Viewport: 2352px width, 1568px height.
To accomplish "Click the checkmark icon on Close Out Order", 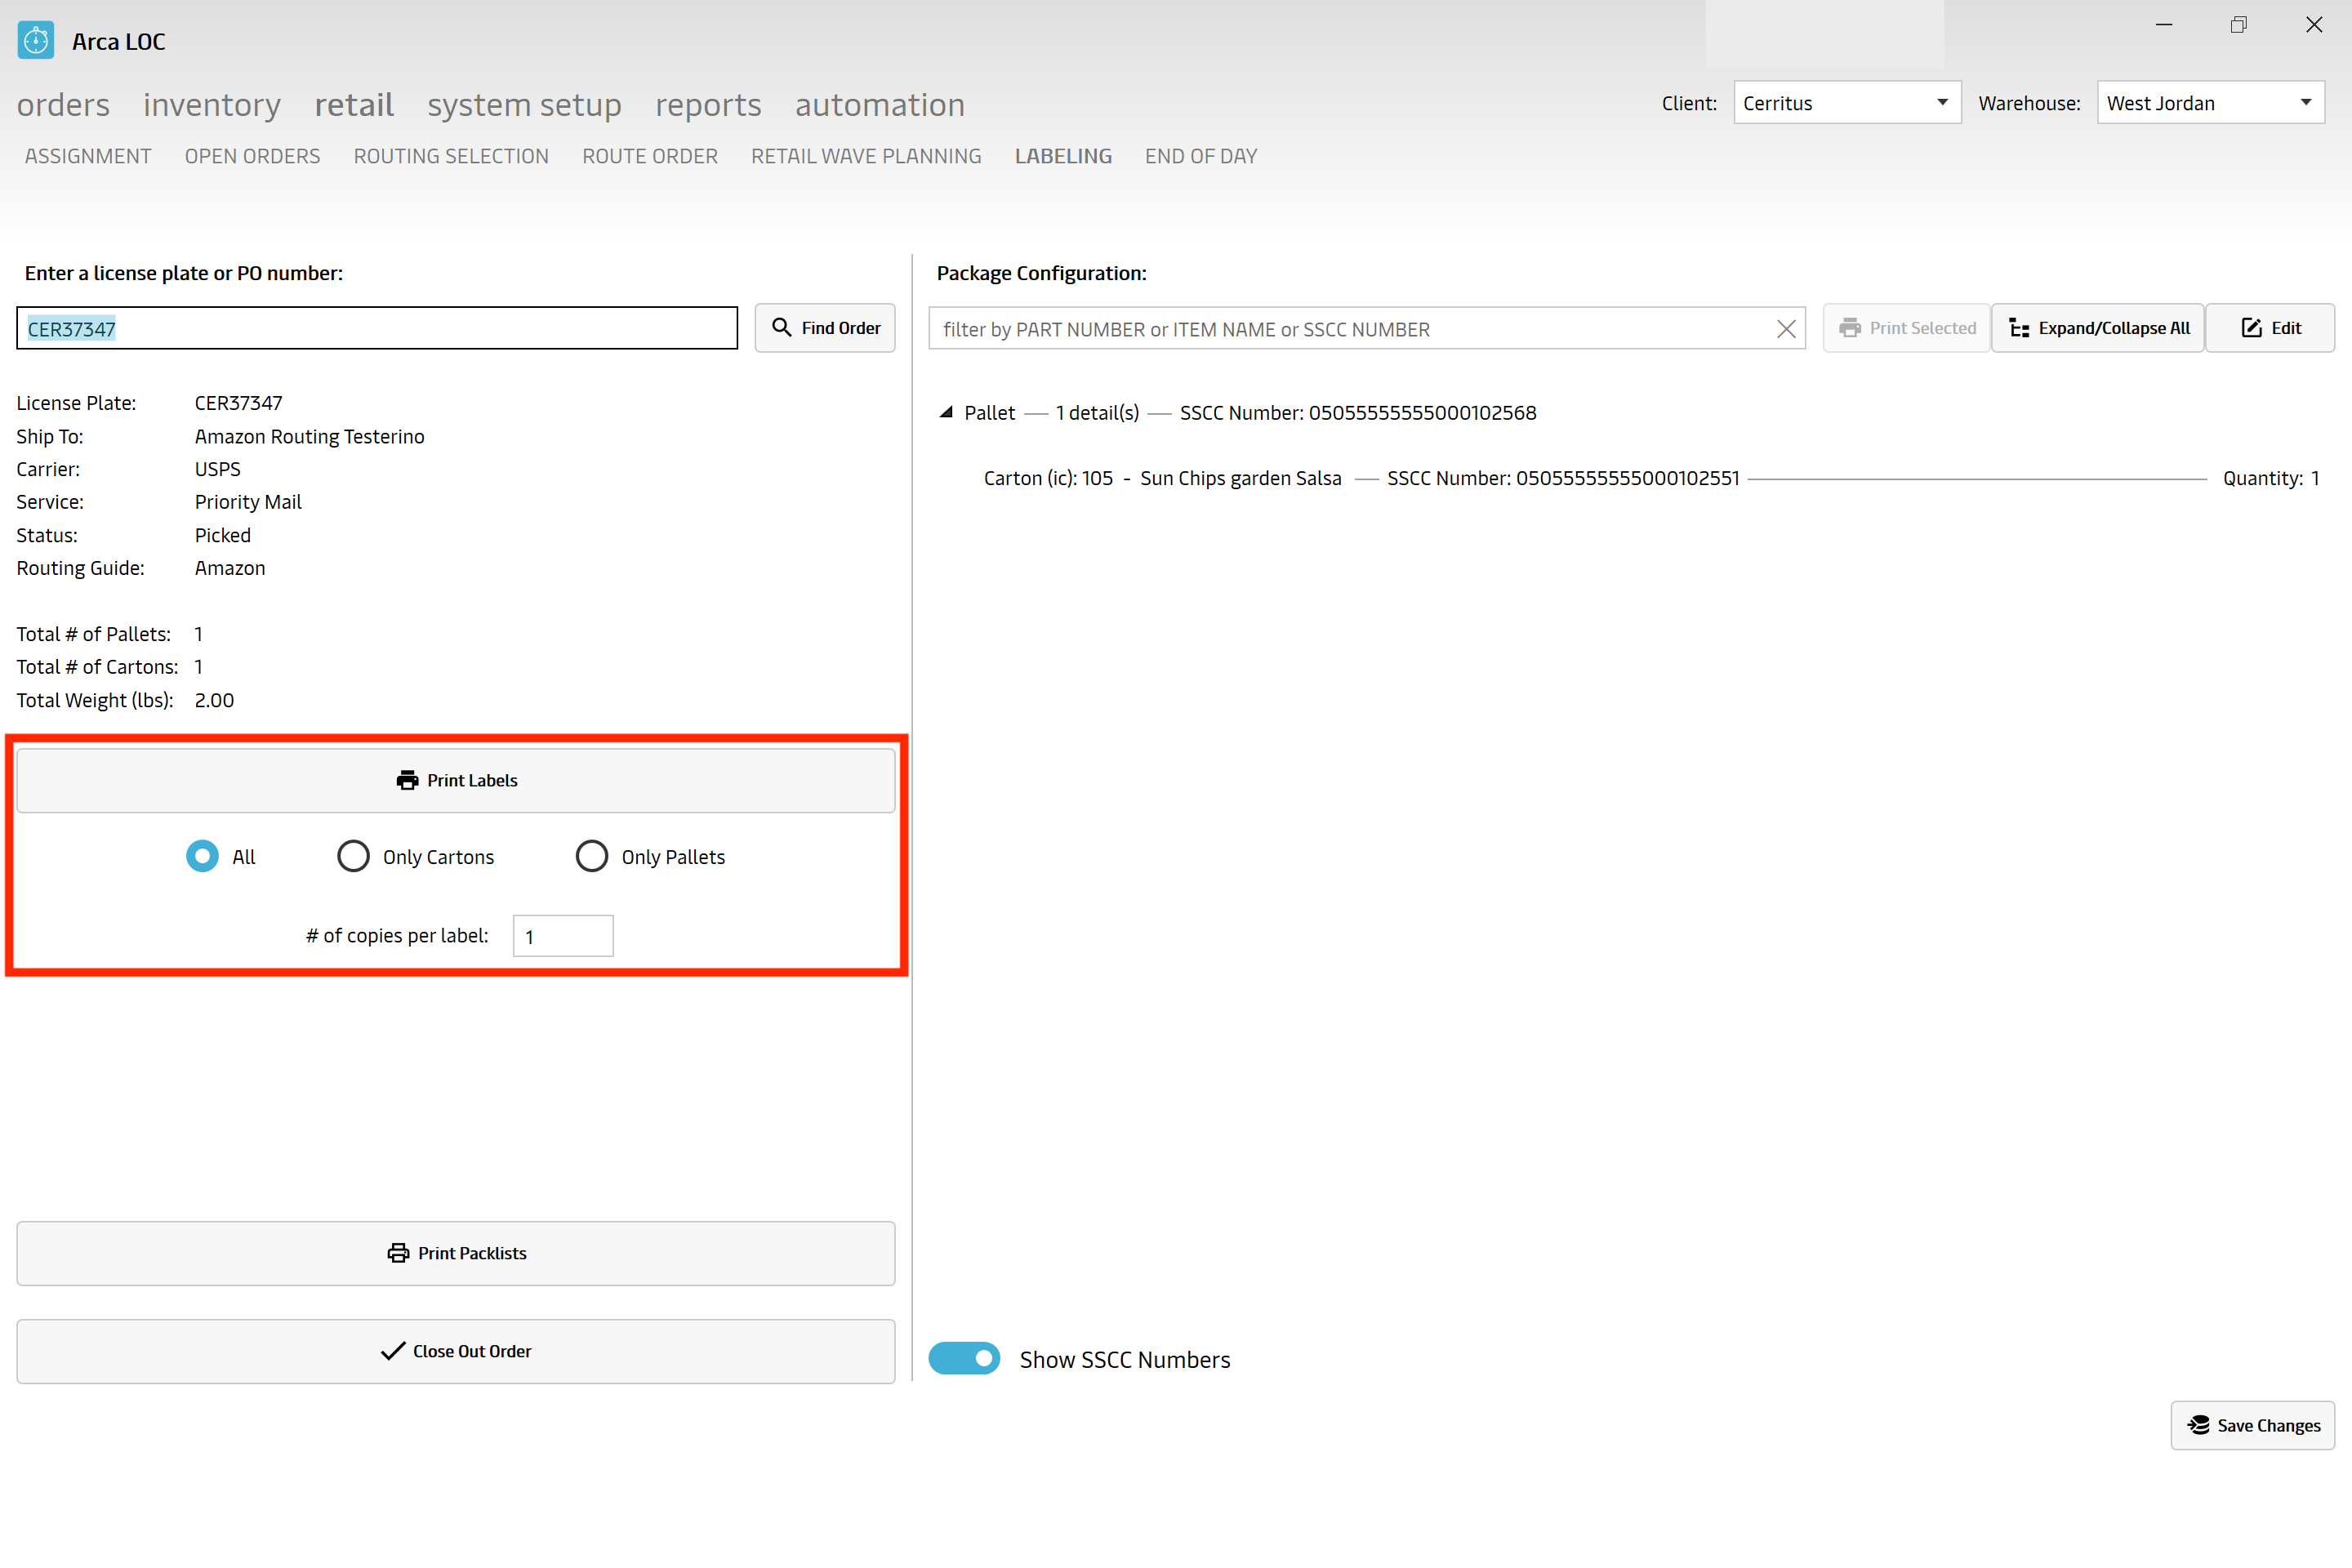I will click(x=393, y=1351).
